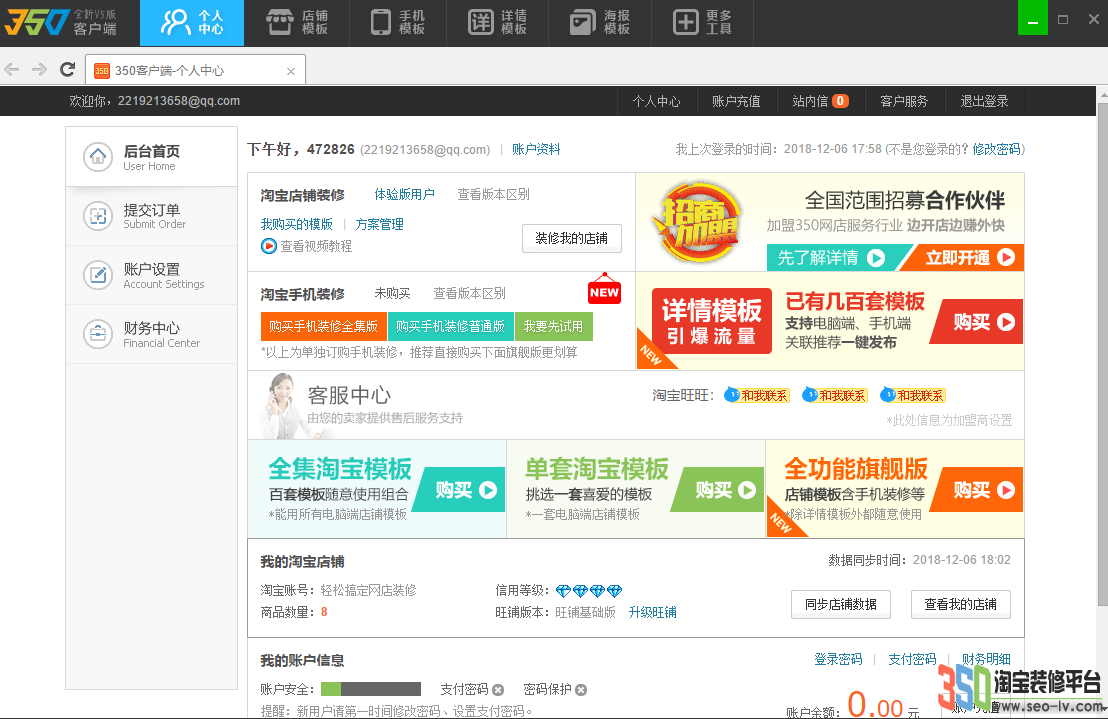Click the 同步店铺数据 button
The image size is (1108, 719).
tap(841, 604)
